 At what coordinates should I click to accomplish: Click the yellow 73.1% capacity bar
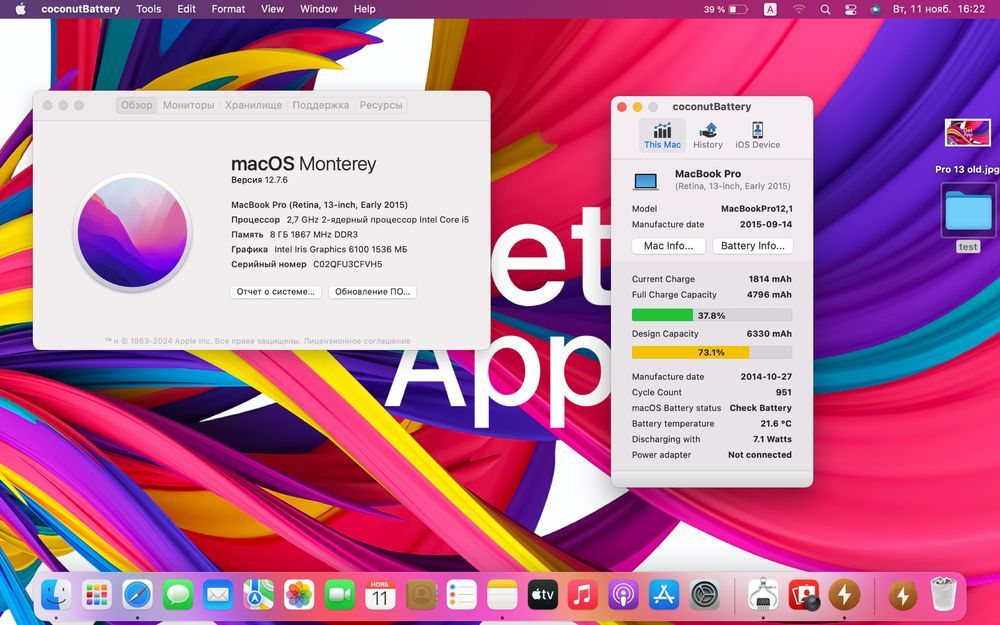coord(712,352)
